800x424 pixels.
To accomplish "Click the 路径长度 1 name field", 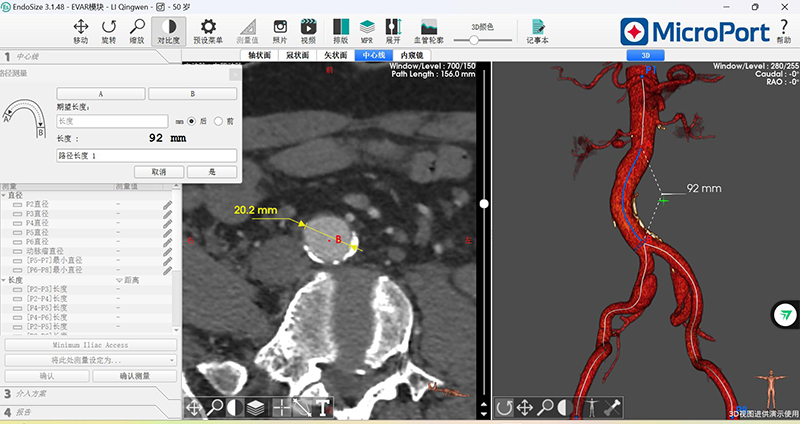I will [146, 156].
